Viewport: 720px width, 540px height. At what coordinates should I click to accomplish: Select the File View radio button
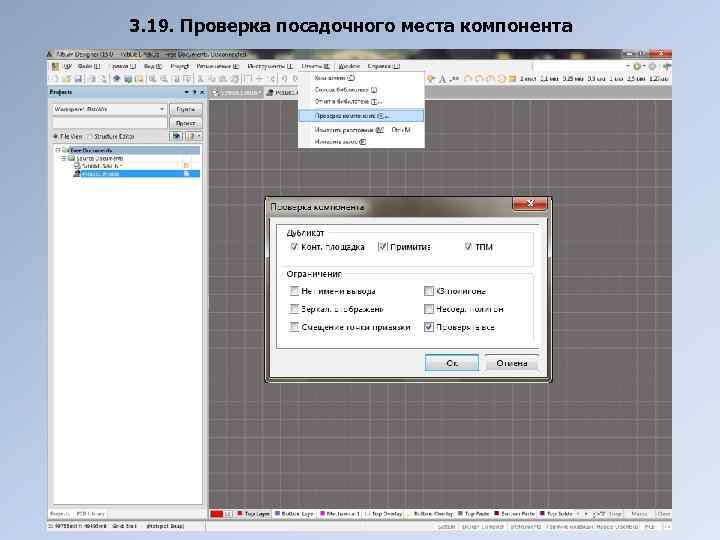(x=56, y=136)
